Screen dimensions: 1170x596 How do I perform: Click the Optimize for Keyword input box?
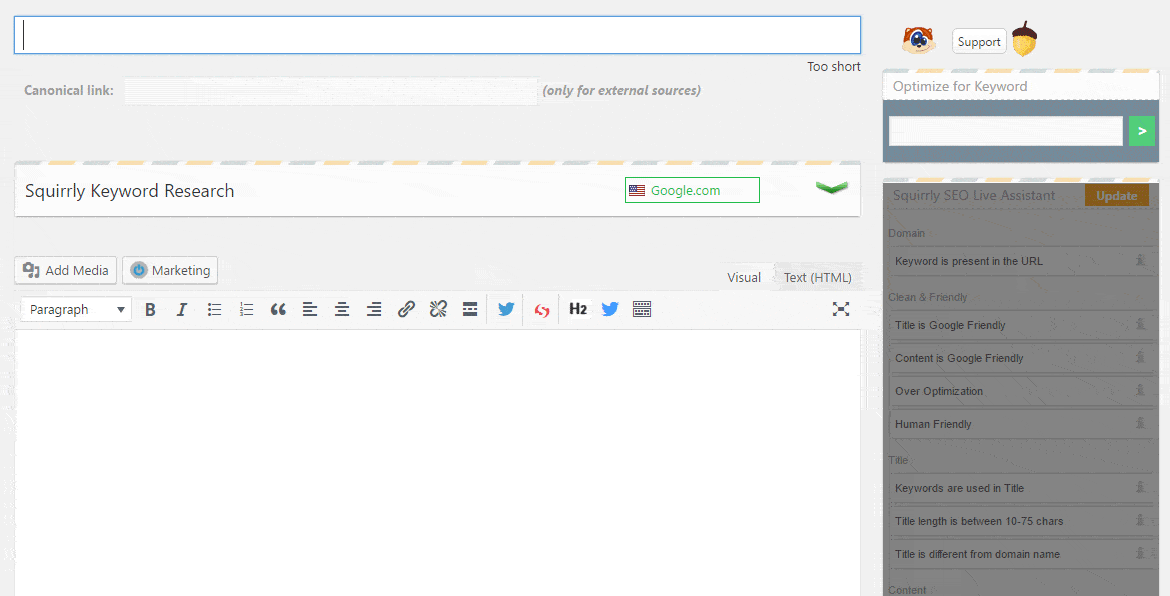click(1006, 131)
